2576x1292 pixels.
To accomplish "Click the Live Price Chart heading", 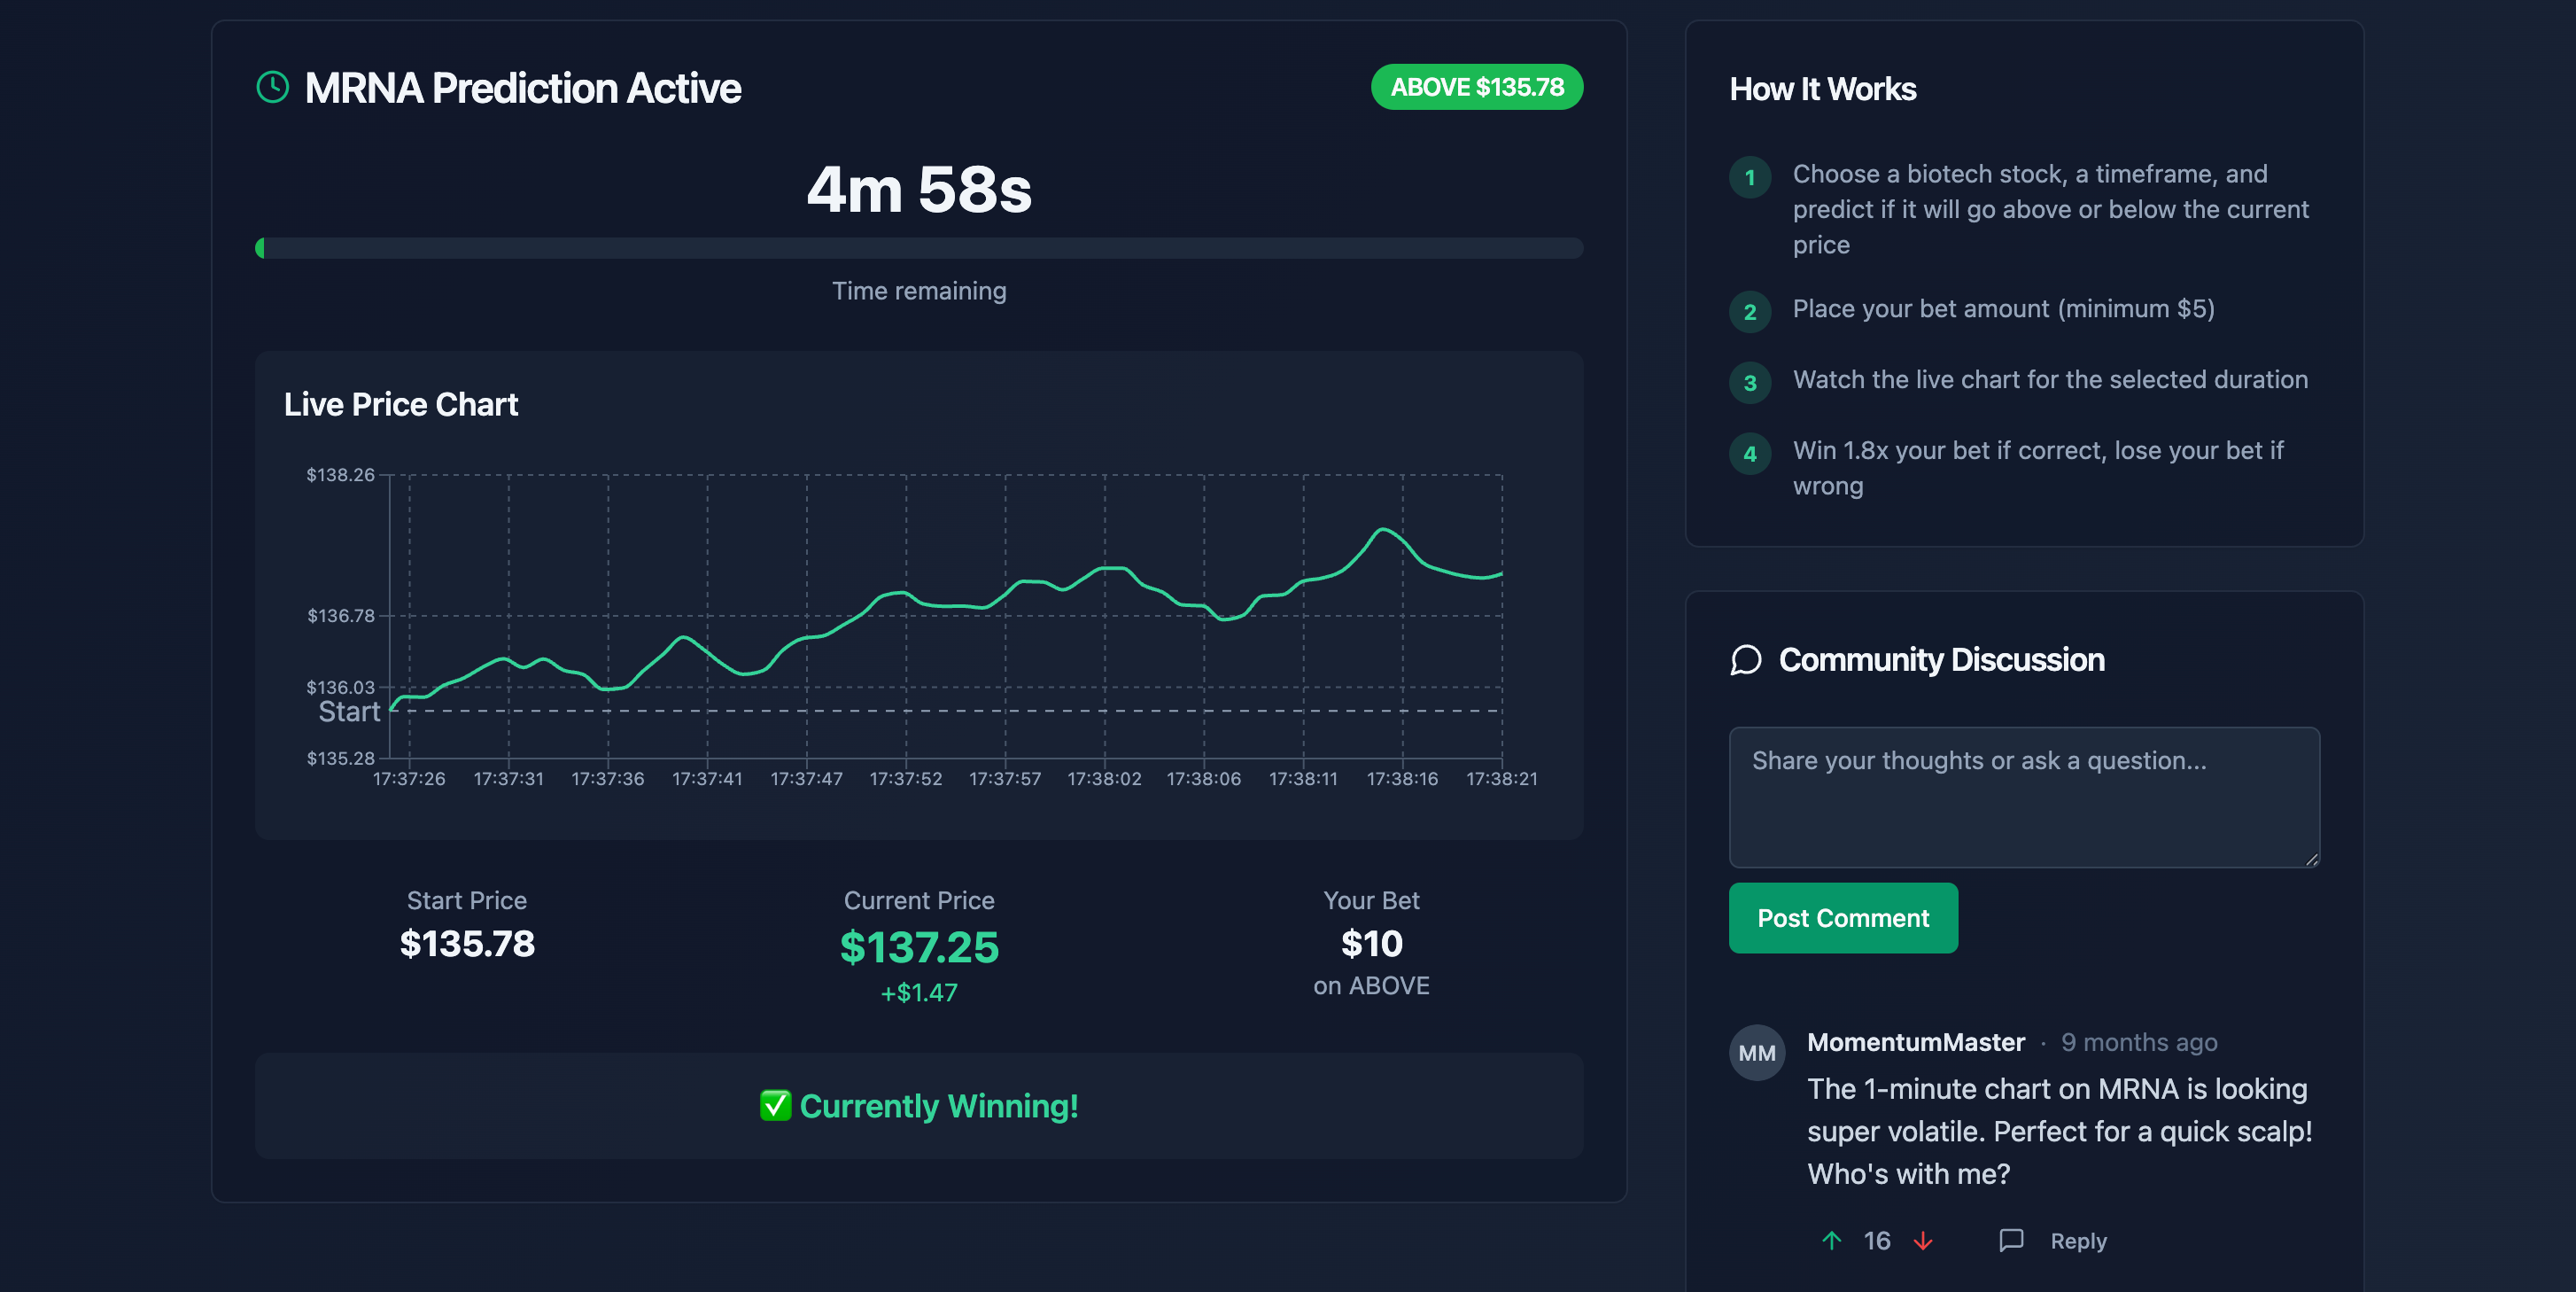I will click(x=400, y=404).
